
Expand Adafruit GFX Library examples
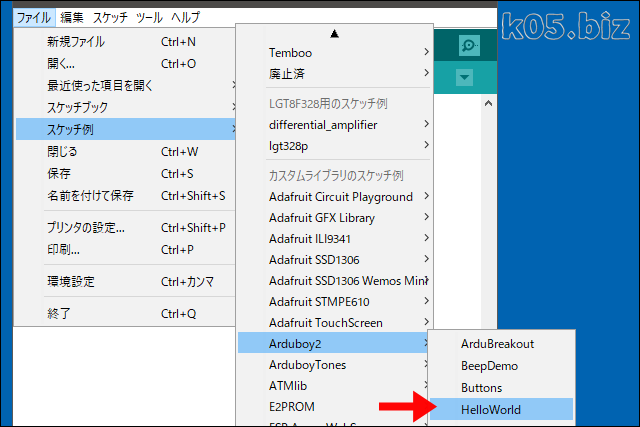(x=335, y=218)
